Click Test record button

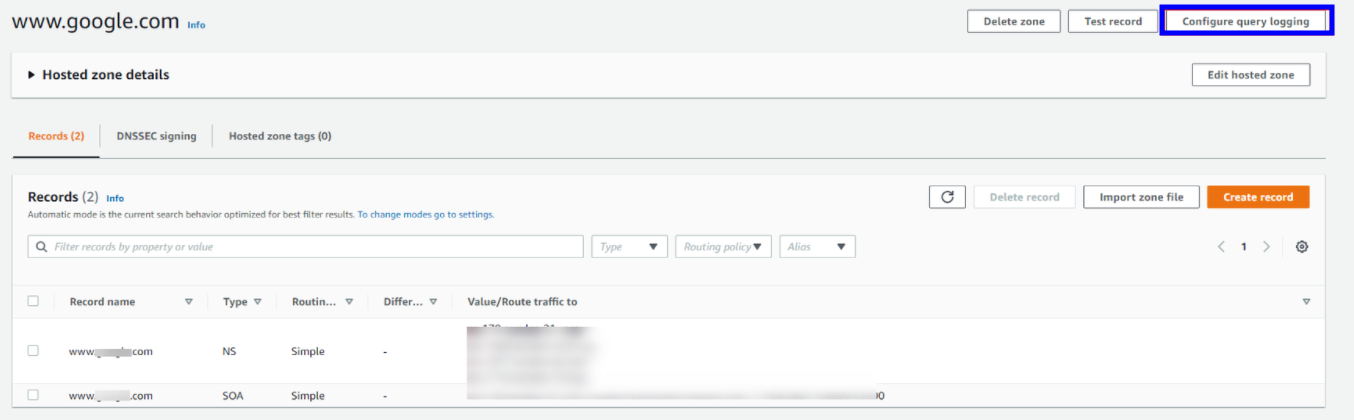pyautogui.click(x=1113, y=21)
